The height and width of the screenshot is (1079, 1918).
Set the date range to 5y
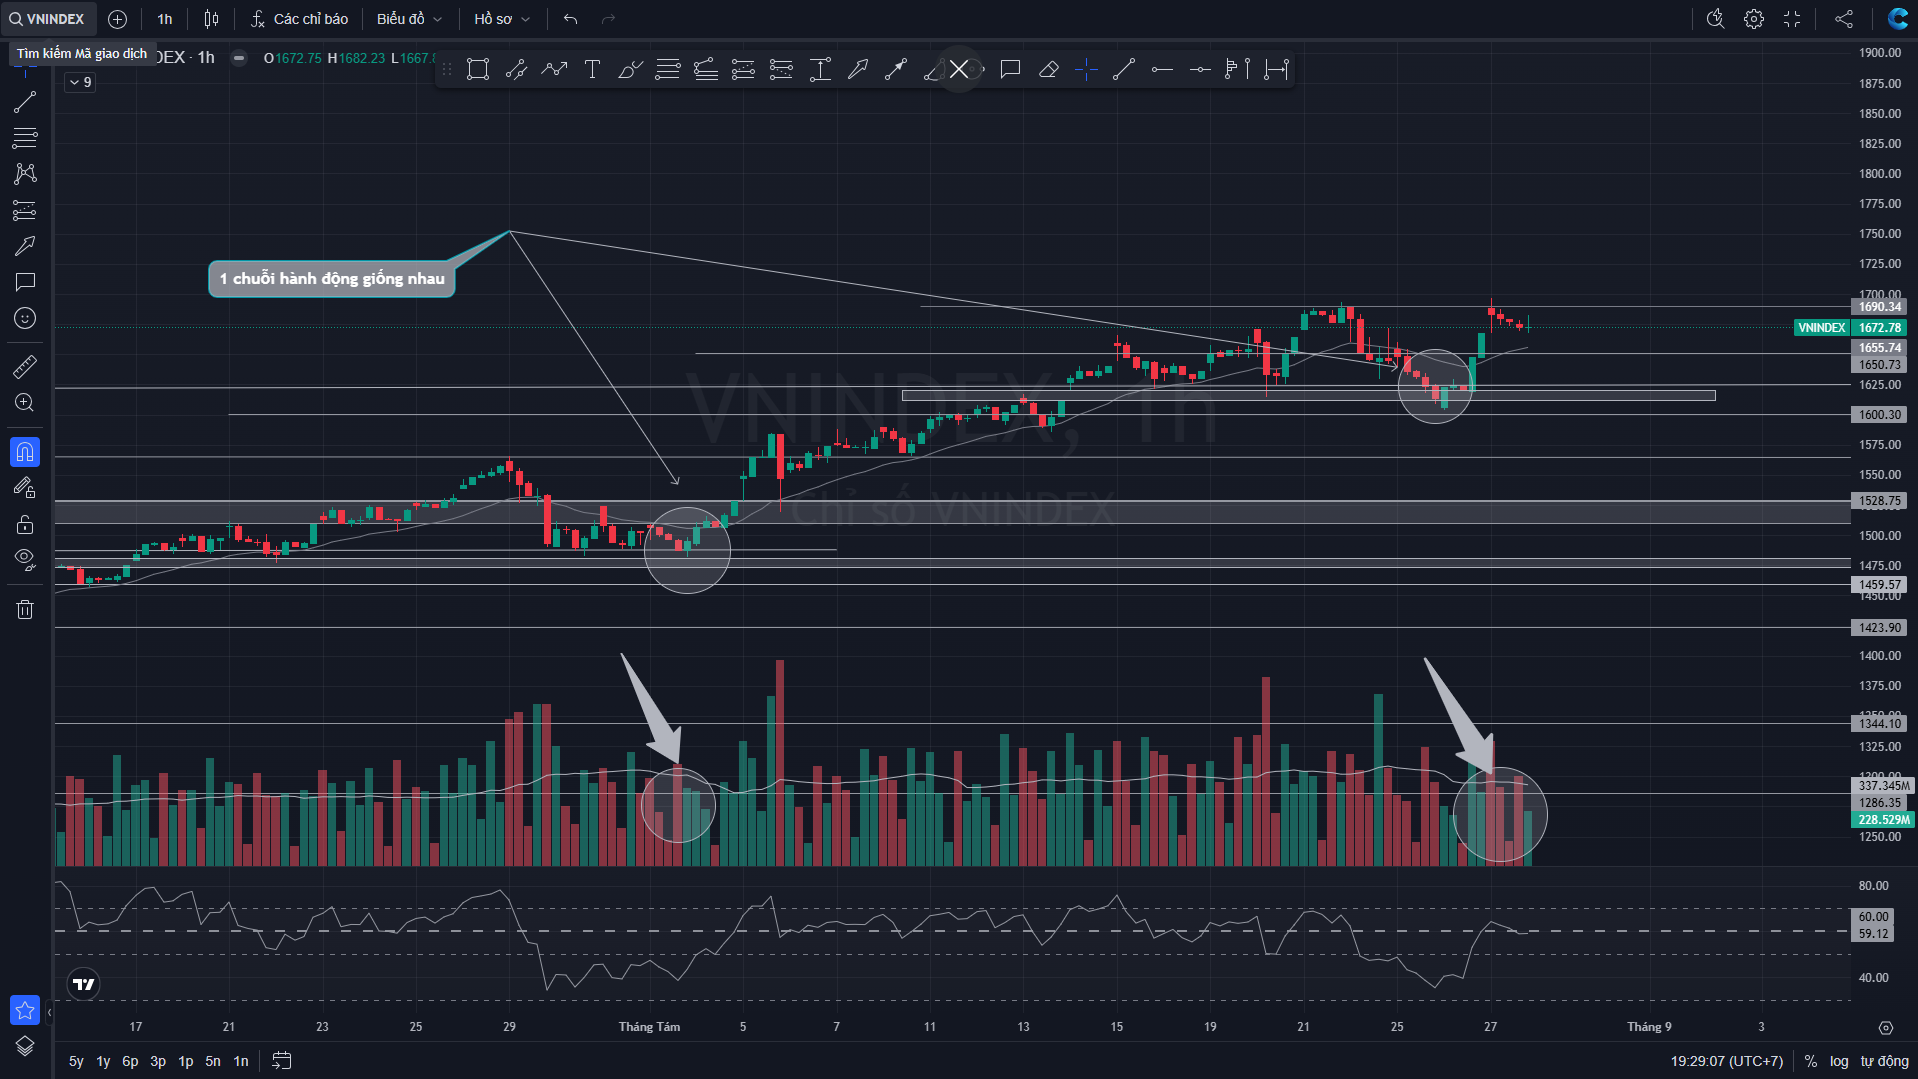(x=76, y=1061)
